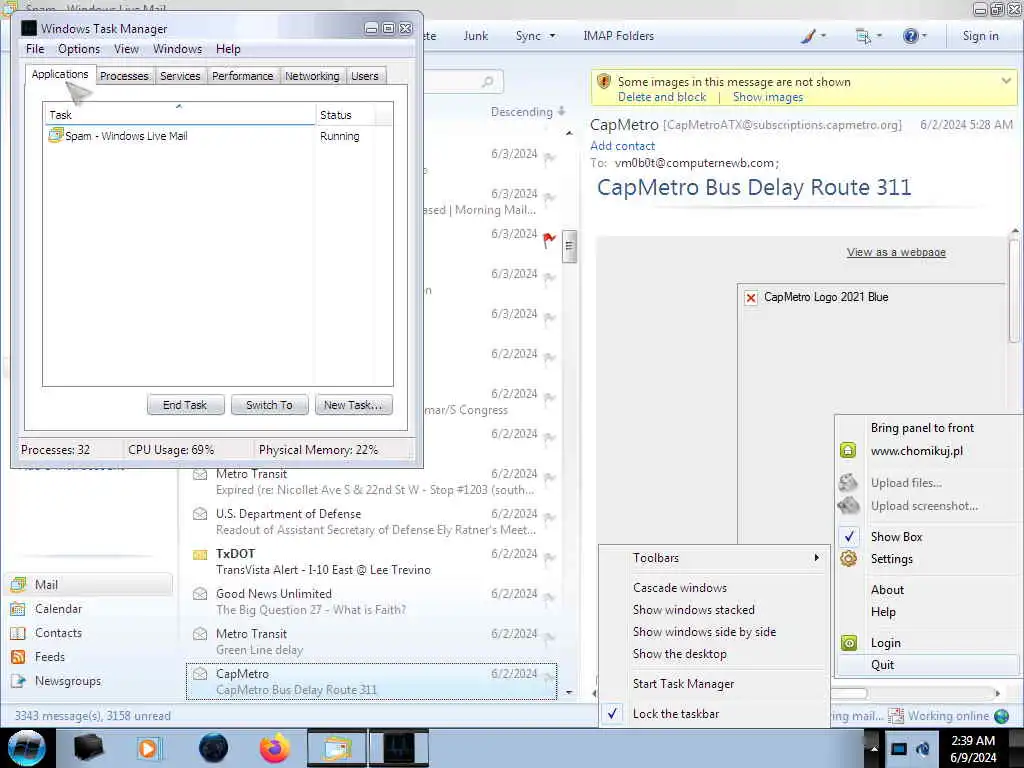Click the security shield on the images warning bar

[x=604, y=82]
